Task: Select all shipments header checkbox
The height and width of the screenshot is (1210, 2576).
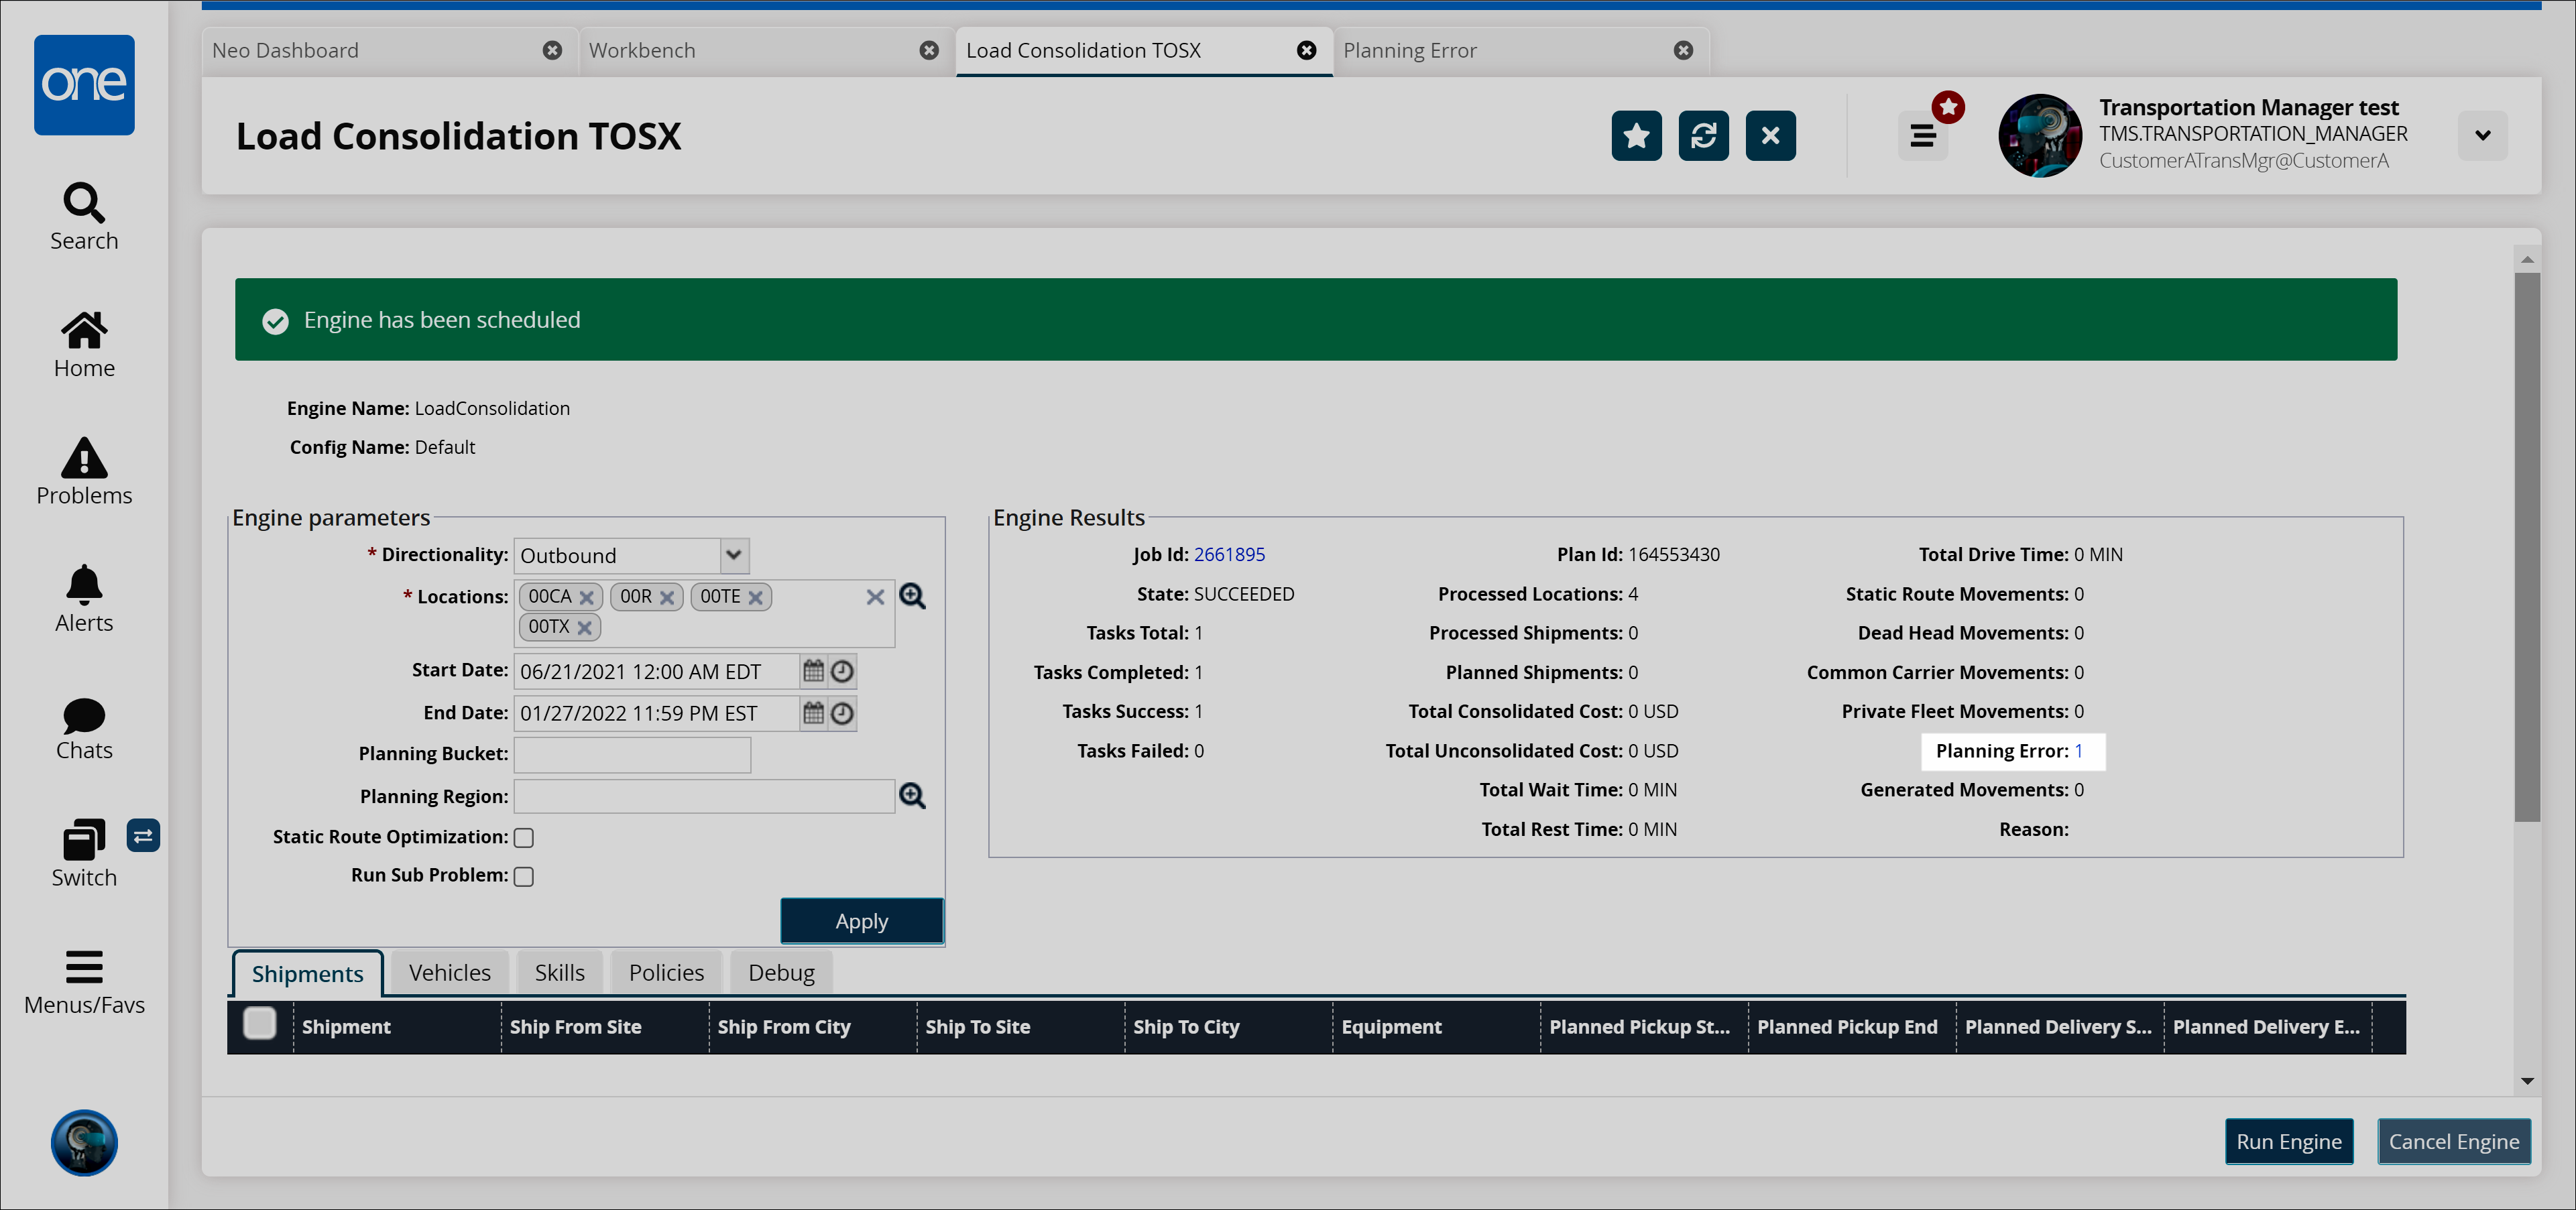Action: click(260, 1024)
